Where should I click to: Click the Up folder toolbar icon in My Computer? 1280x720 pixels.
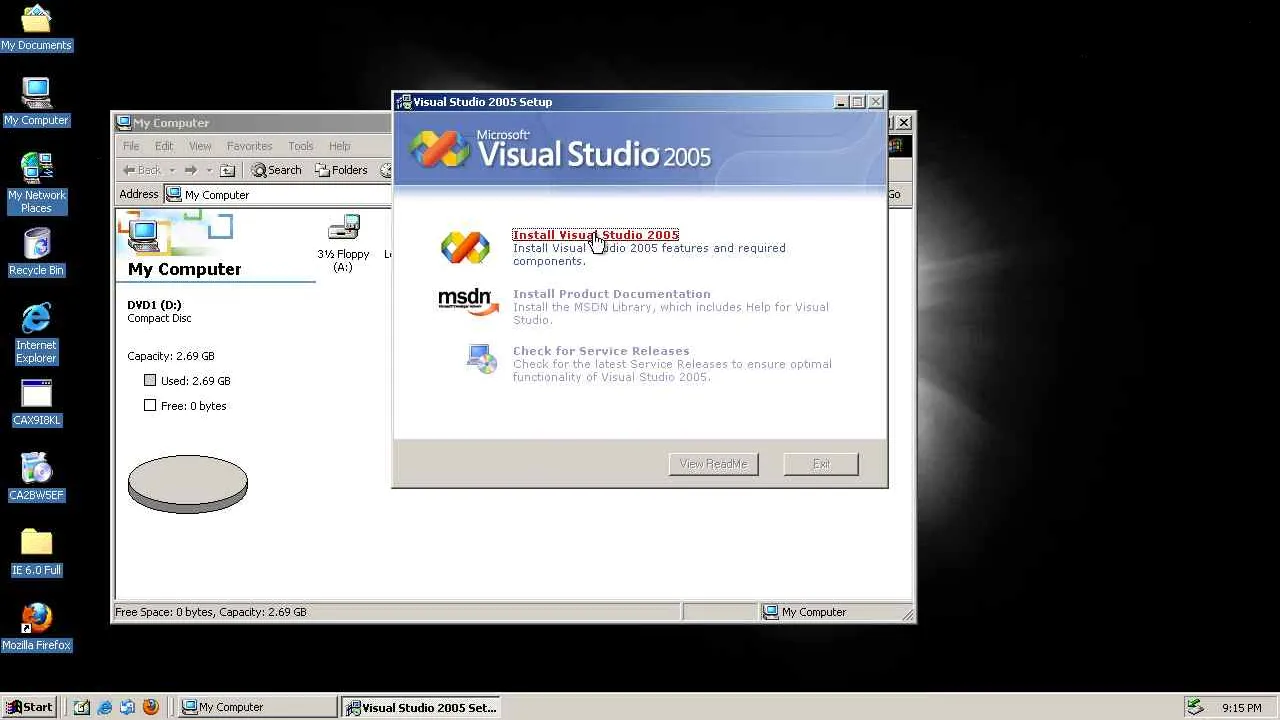point(227,170)
